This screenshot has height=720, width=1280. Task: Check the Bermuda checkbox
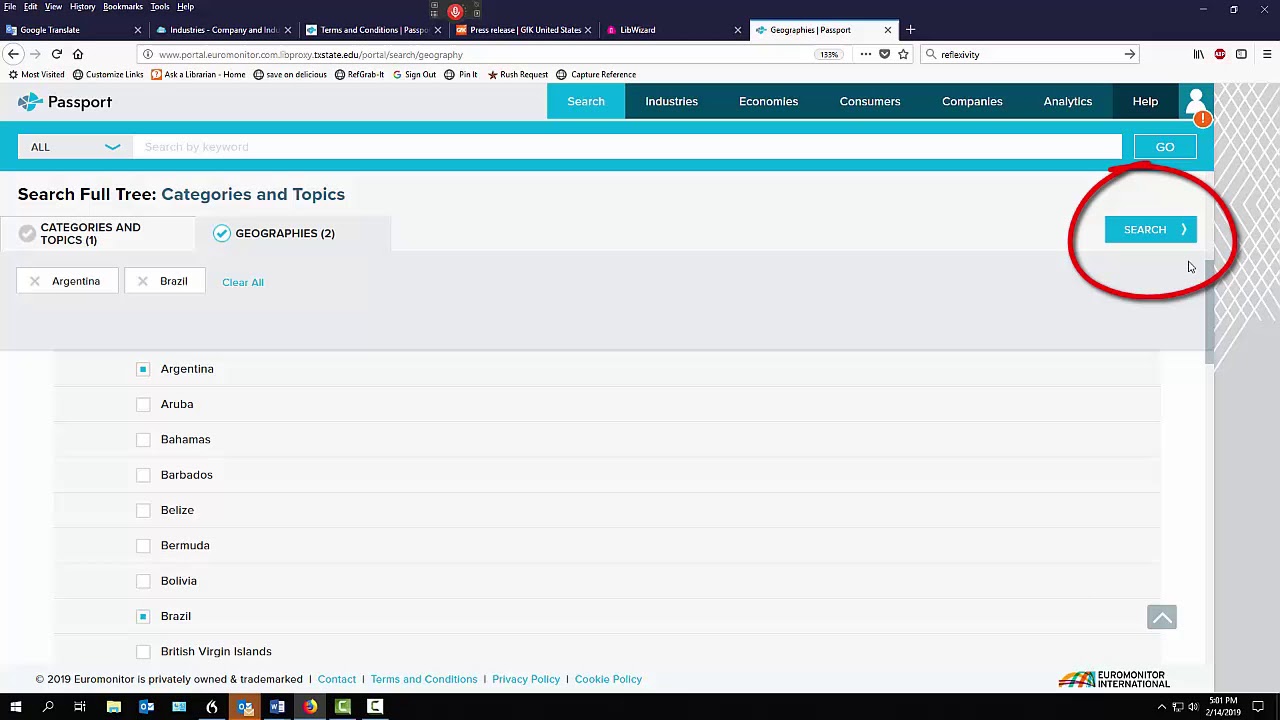(143, 545)
